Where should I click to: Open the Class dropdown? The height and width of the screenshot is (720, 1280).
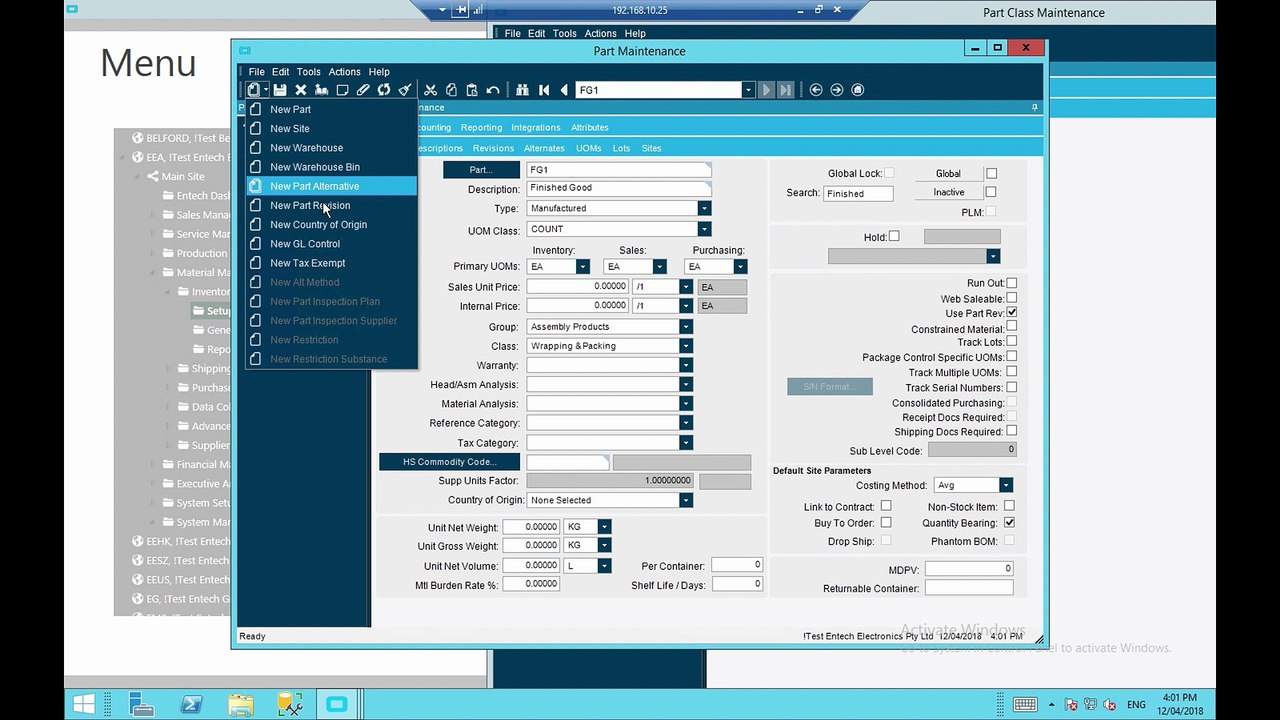point(685,346)
